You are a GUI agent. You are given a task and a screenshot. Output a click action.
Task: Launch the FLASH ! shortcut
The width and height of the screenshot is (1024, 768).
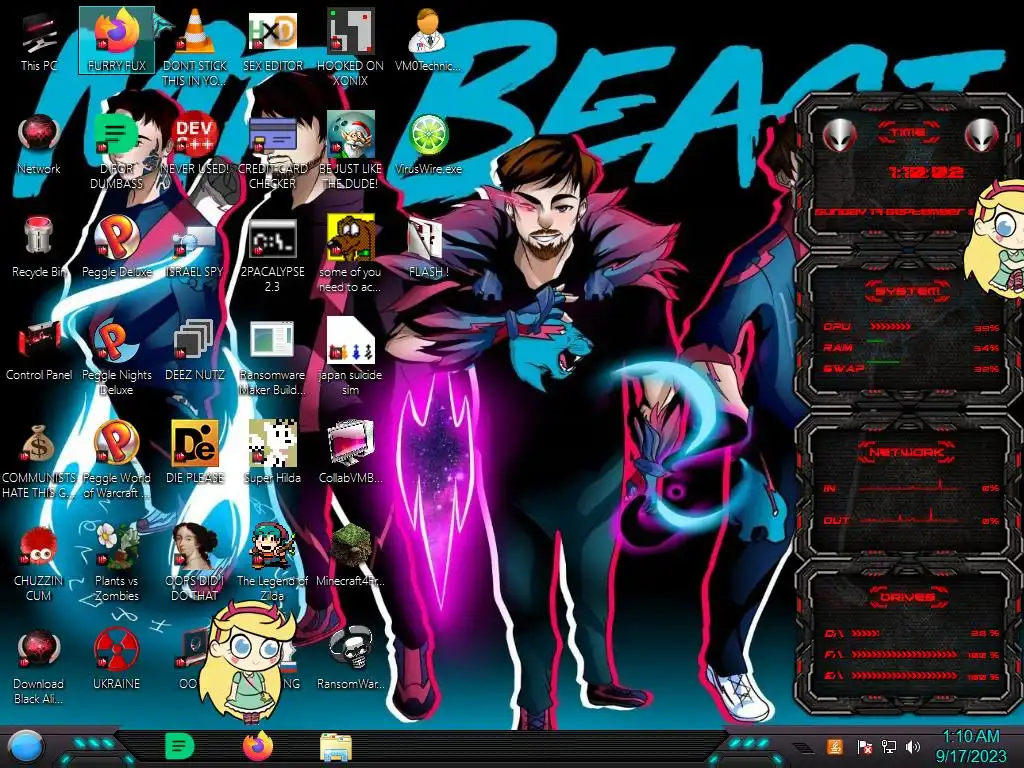tap(428, 248)
